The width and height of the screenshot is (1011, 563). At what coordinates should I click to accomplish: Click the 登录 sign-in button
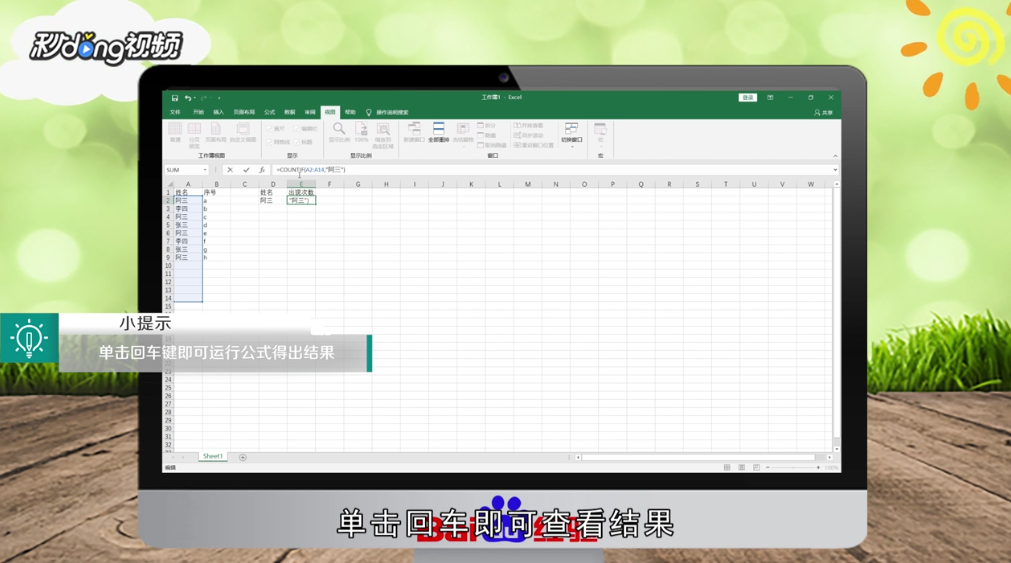tap(747, 97)
